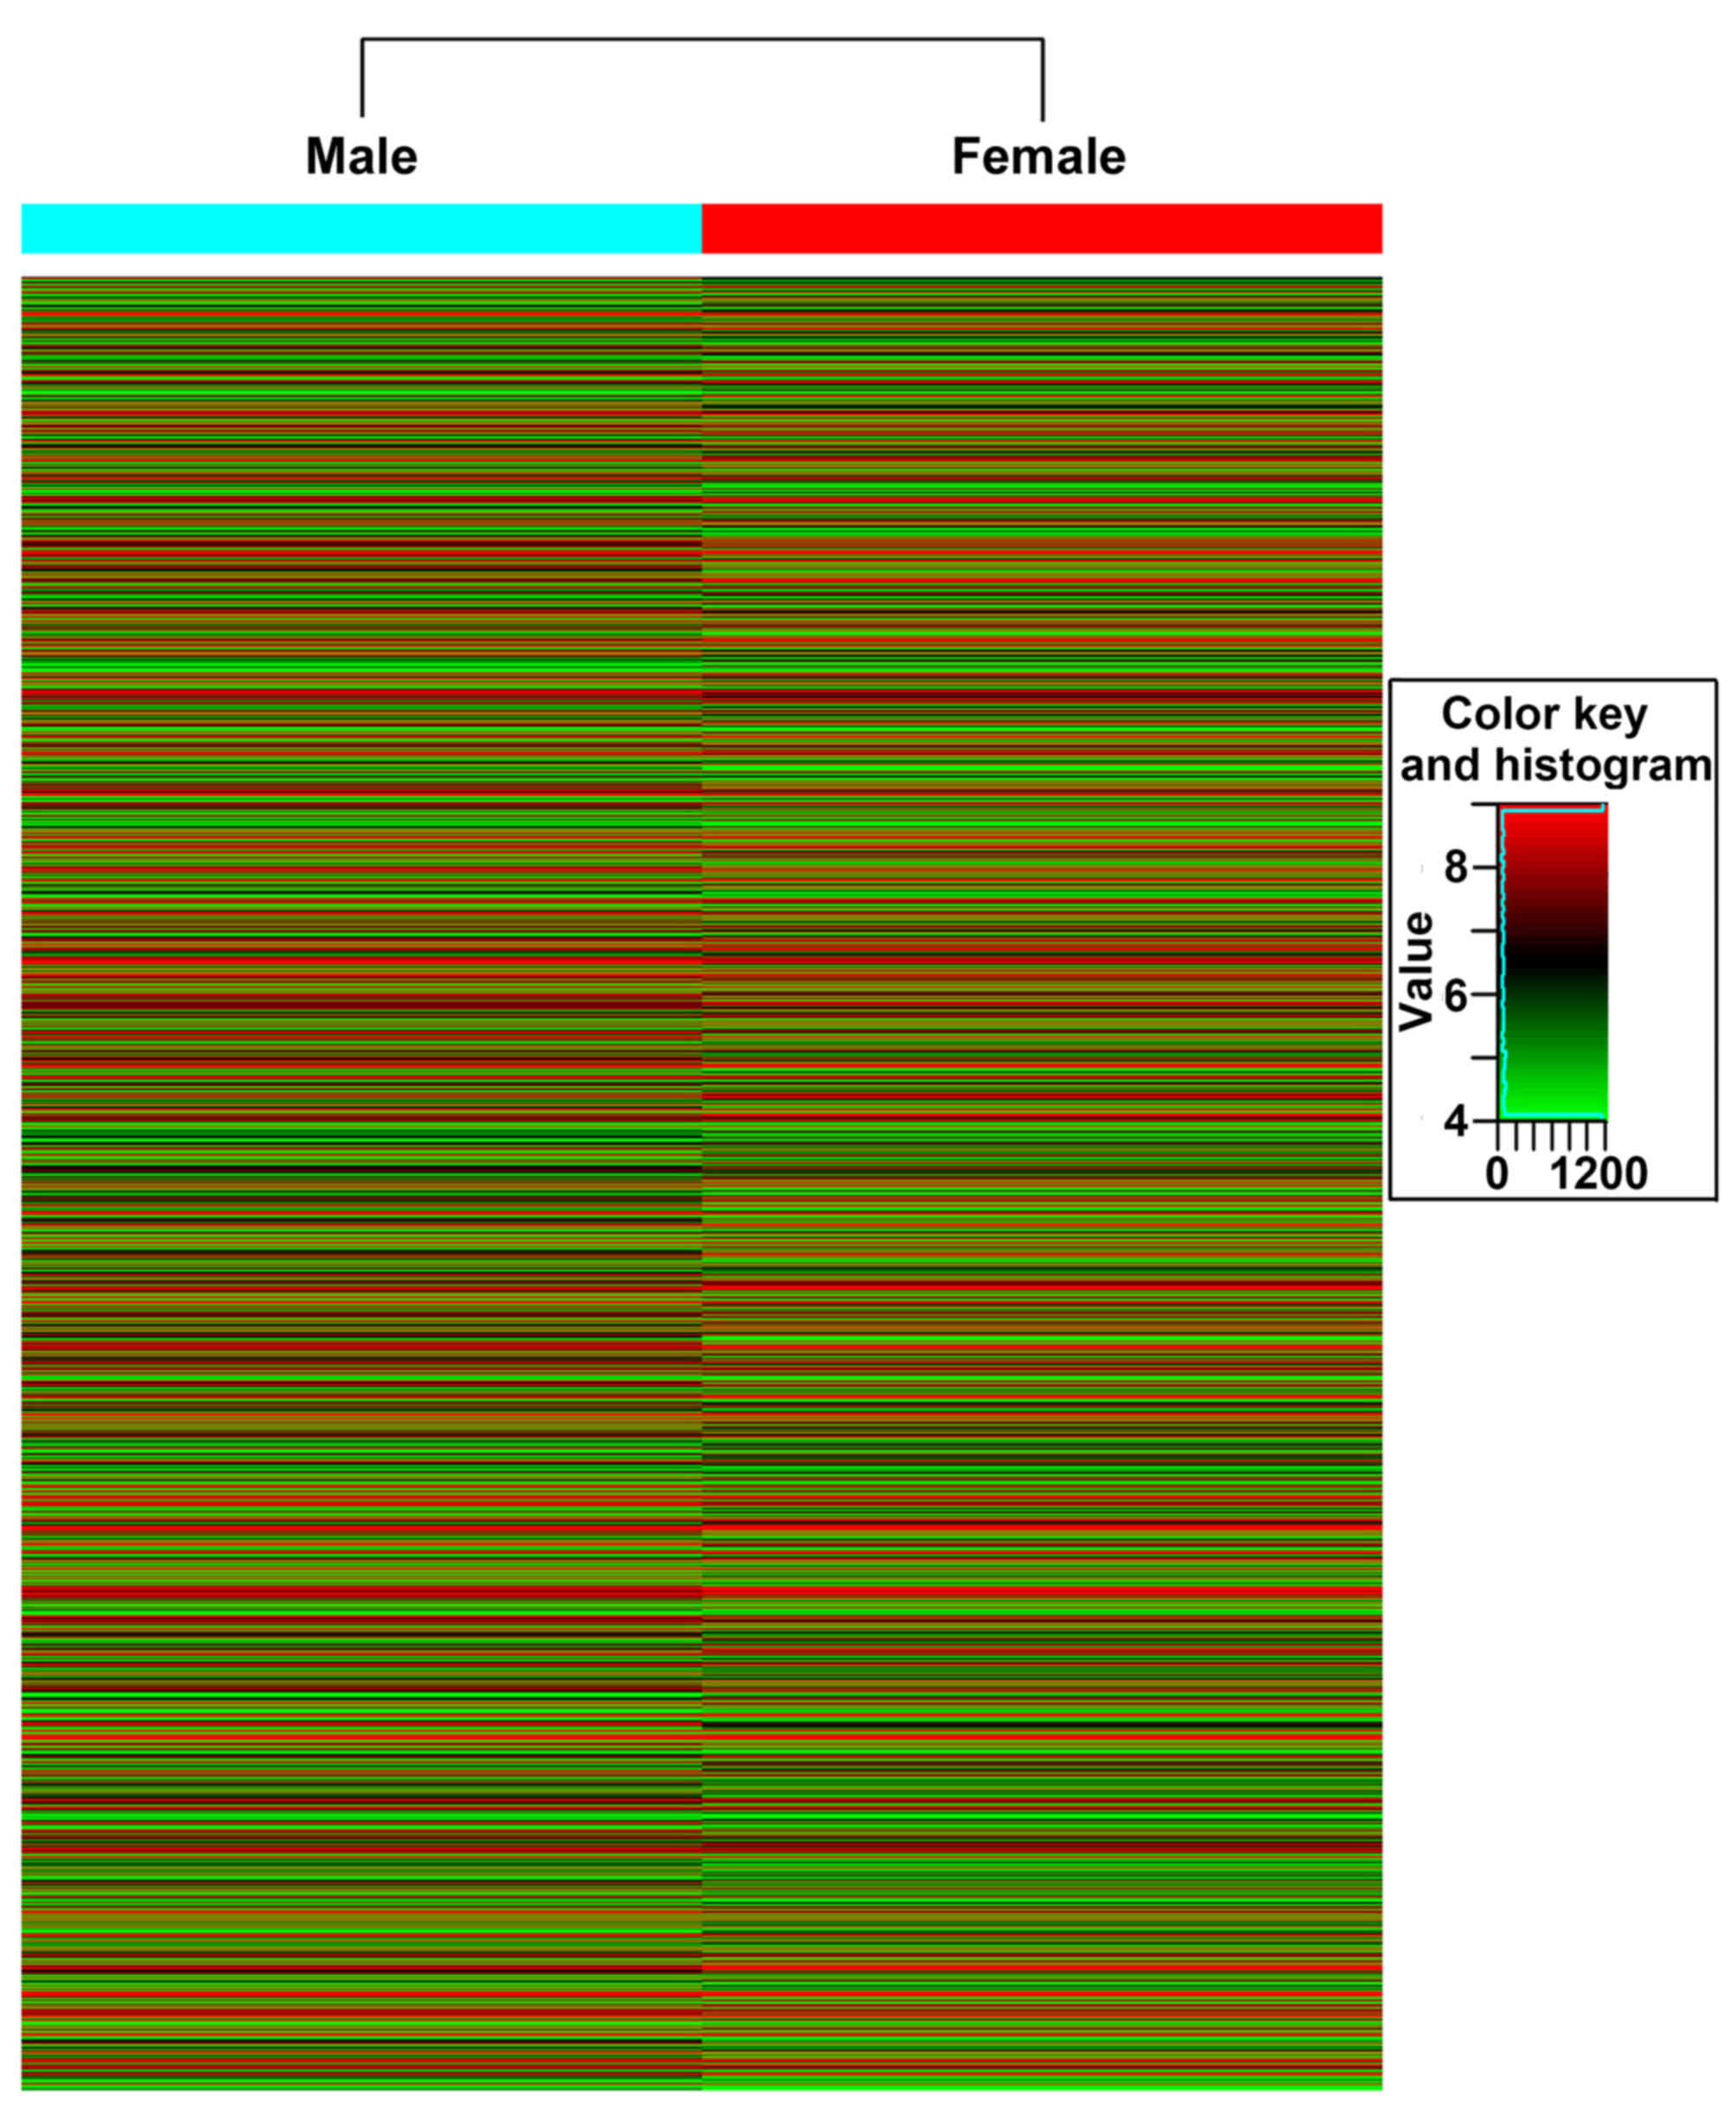Click the value 8 tick label

point(1456,867)
